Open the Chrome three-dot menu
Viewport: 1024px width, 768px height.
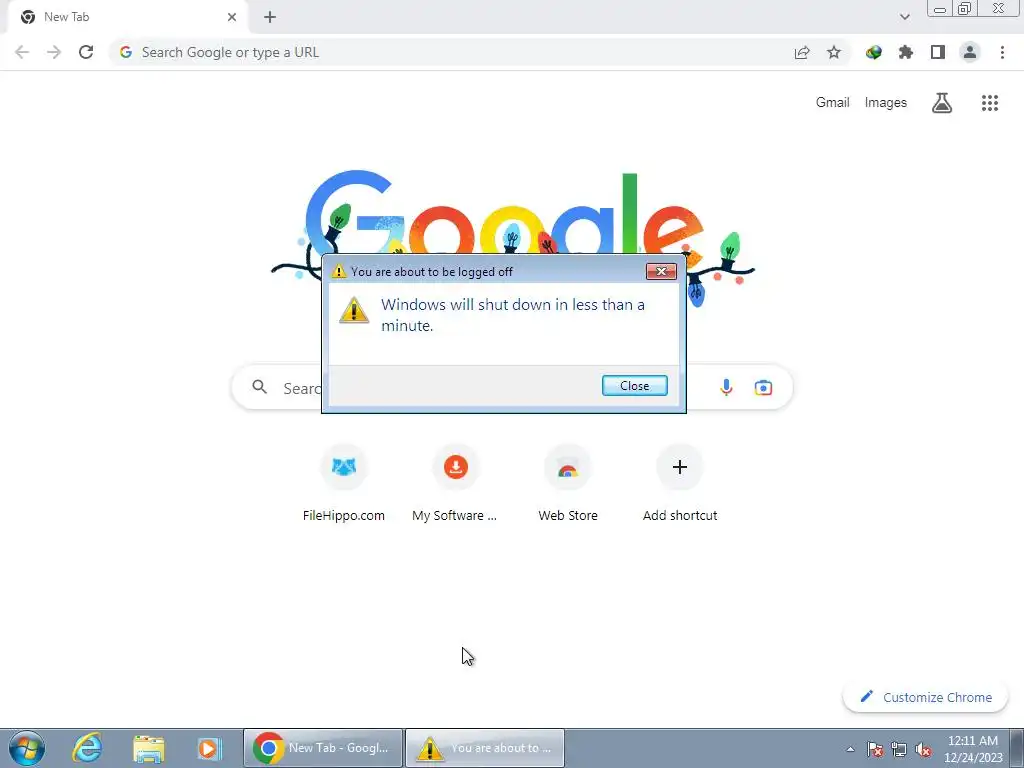1002,52
